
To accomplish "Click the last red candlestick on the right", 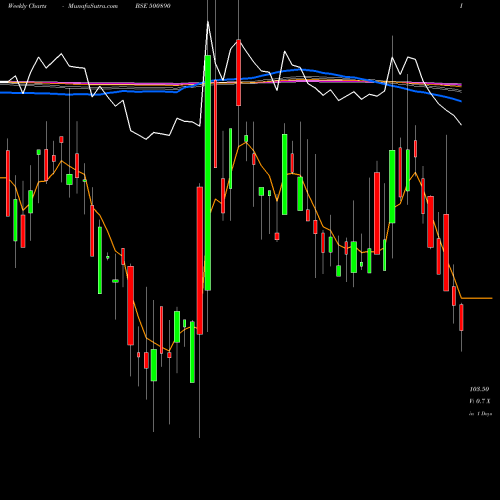I will [461, 317].
